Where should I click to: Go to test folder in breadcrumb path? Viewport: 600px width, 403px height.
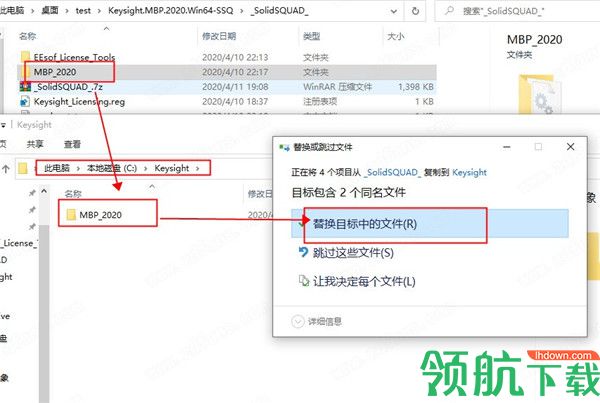[83, 11]
